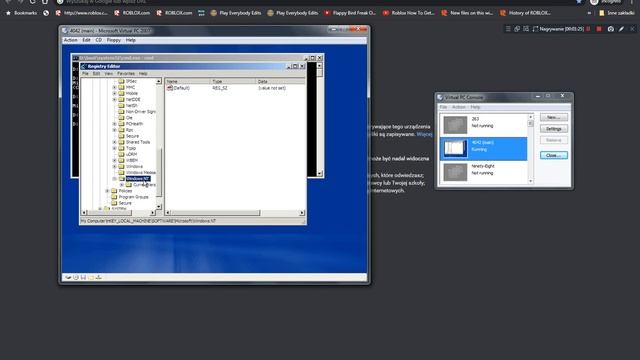The height and width of the screenshot is (360, 640).
Task: Open the Edit menu in Registry Editor
Action: point(96,73)
